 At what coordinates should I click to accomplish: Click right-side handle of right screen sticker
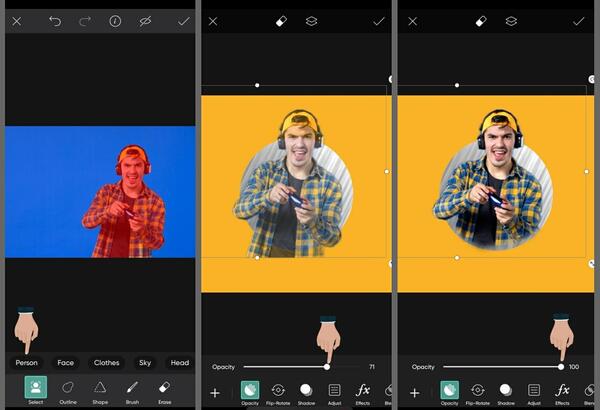[x=587, y=172]
